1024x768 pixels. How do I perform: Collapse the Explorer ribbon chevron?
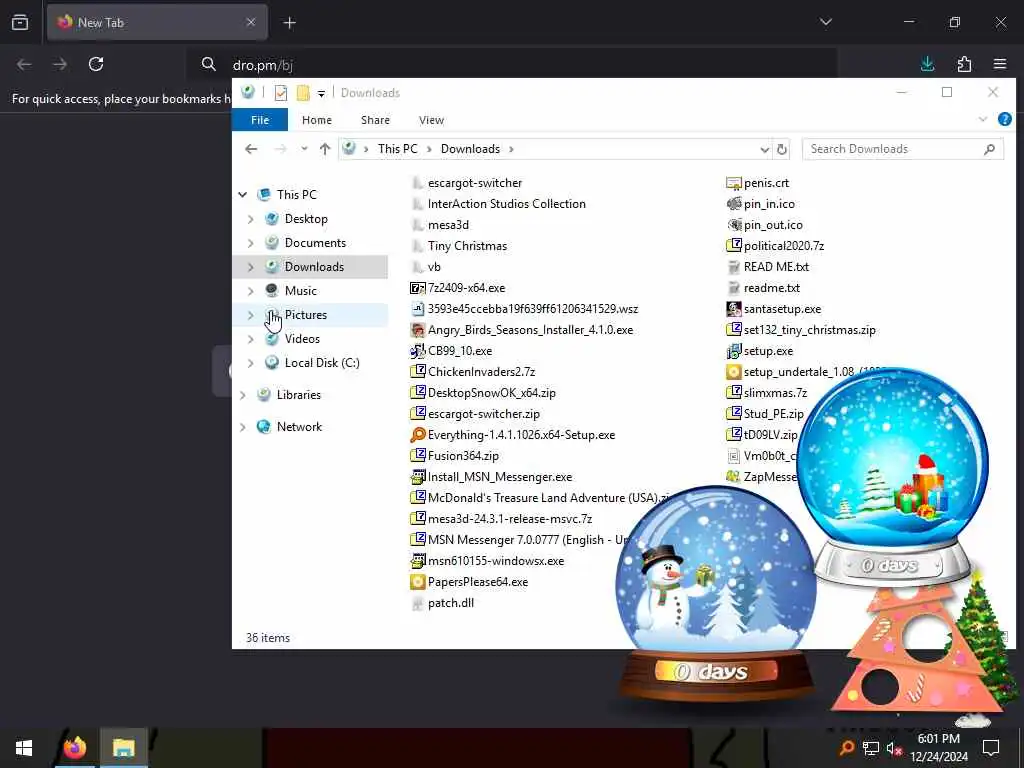tap(982, 120)
